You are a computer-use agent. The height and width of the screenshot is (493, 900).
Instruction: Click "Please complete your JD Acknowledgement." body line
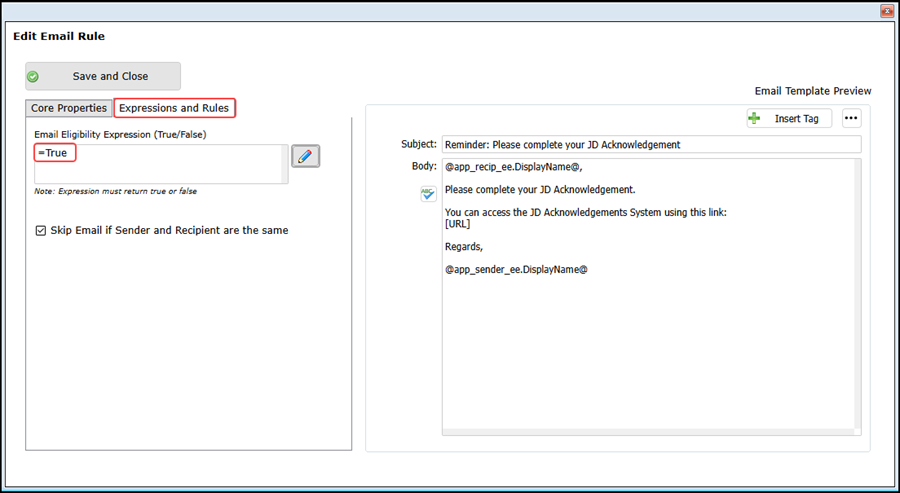coord(540,190)
